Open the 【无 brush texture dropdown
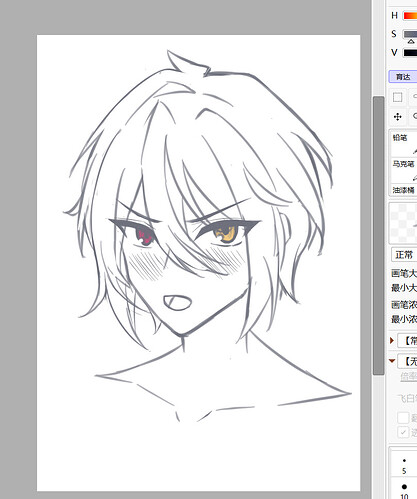 [x=407, y=361]
